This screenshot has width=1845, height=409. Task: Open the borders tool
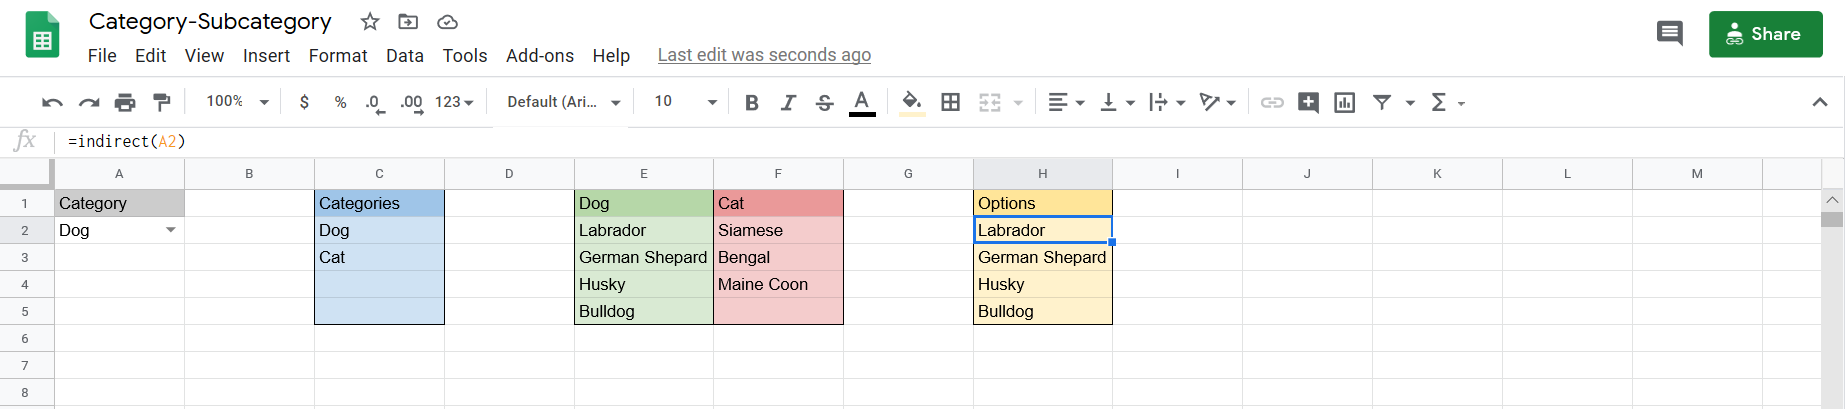click(951, 102)
